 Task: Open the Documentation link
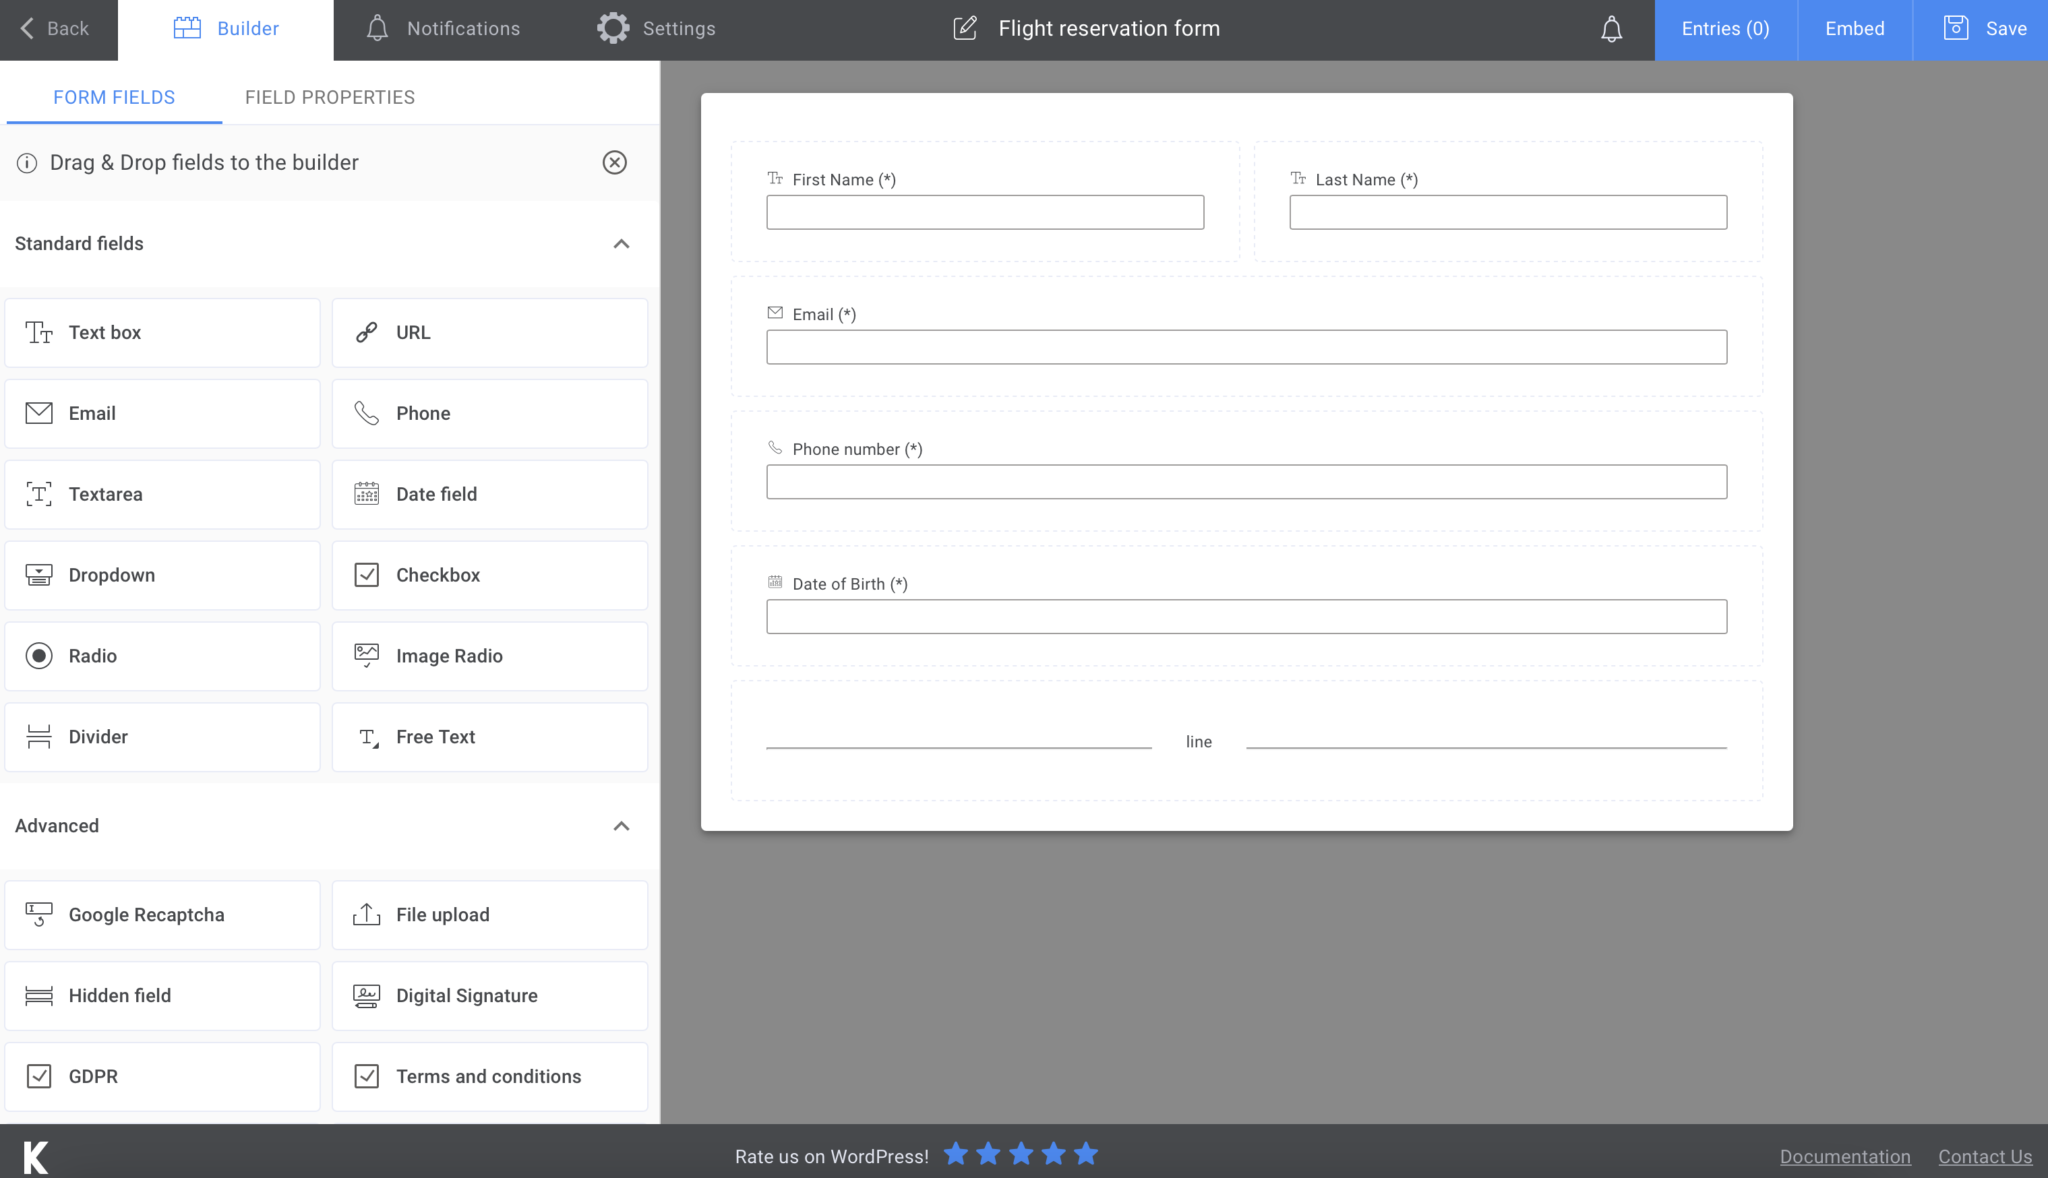(x=1845, y=1156)
